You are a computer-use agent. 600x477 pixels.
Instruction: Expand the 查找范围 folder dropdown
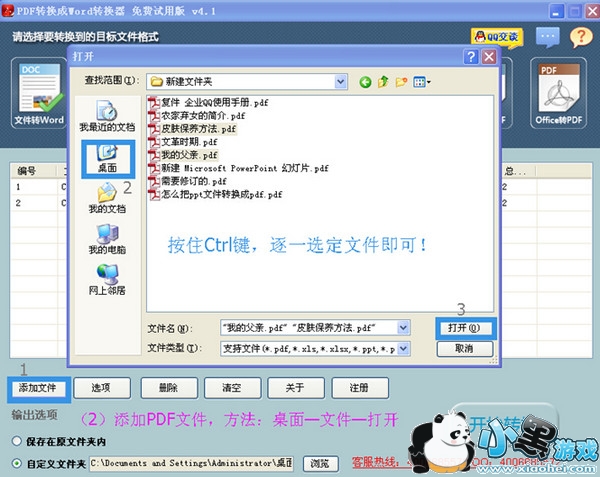pos(340,81)
